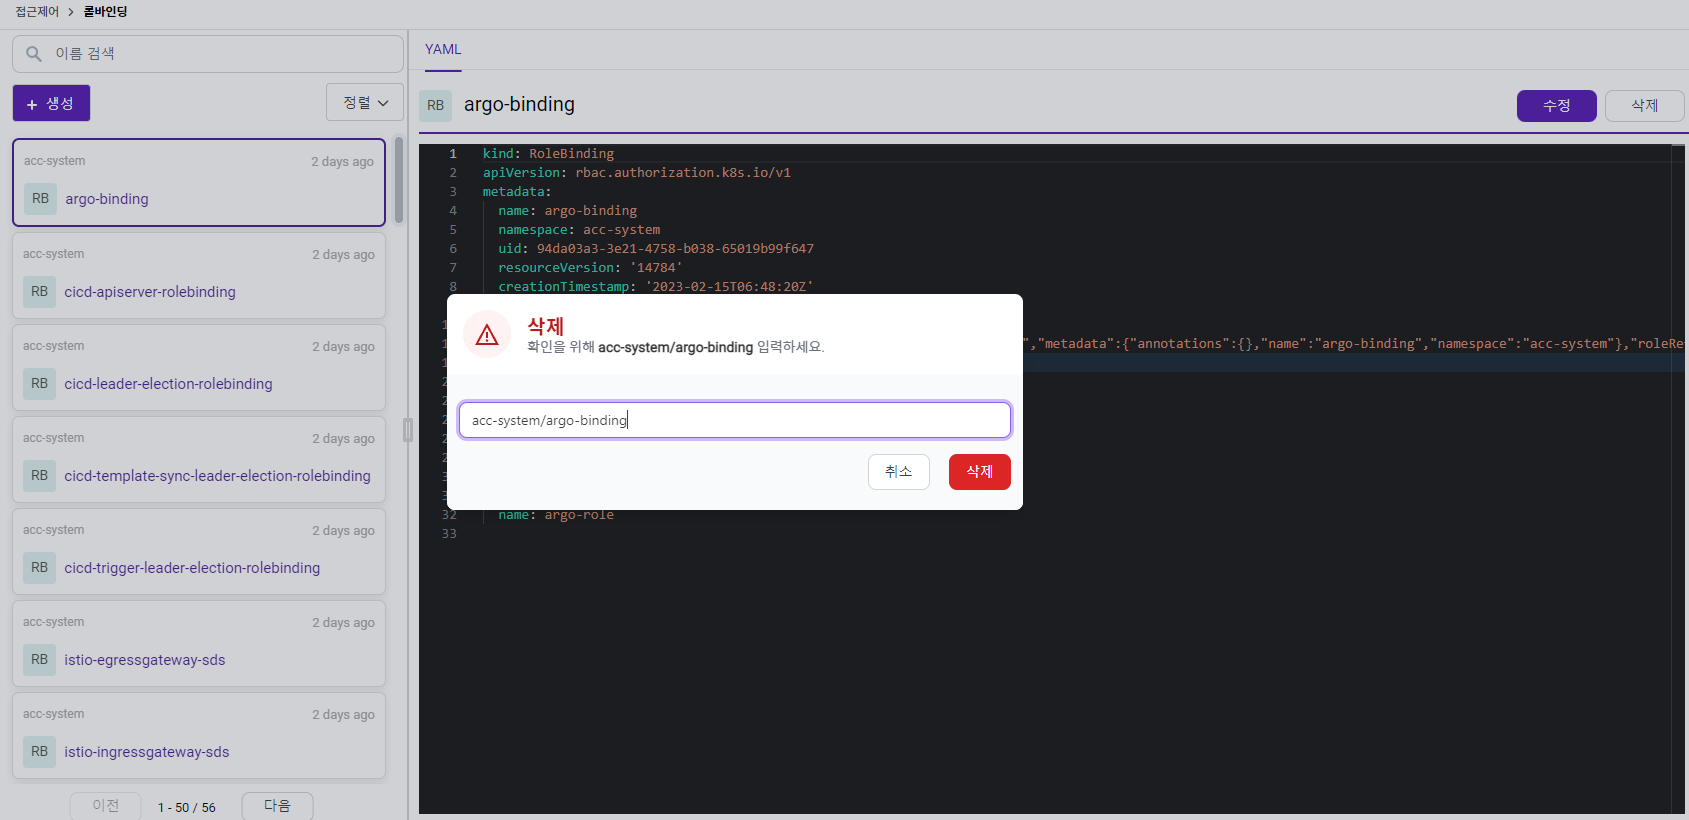
Task: Click 접근제어 breadcrumb link
Action: [x=37, y=12]
